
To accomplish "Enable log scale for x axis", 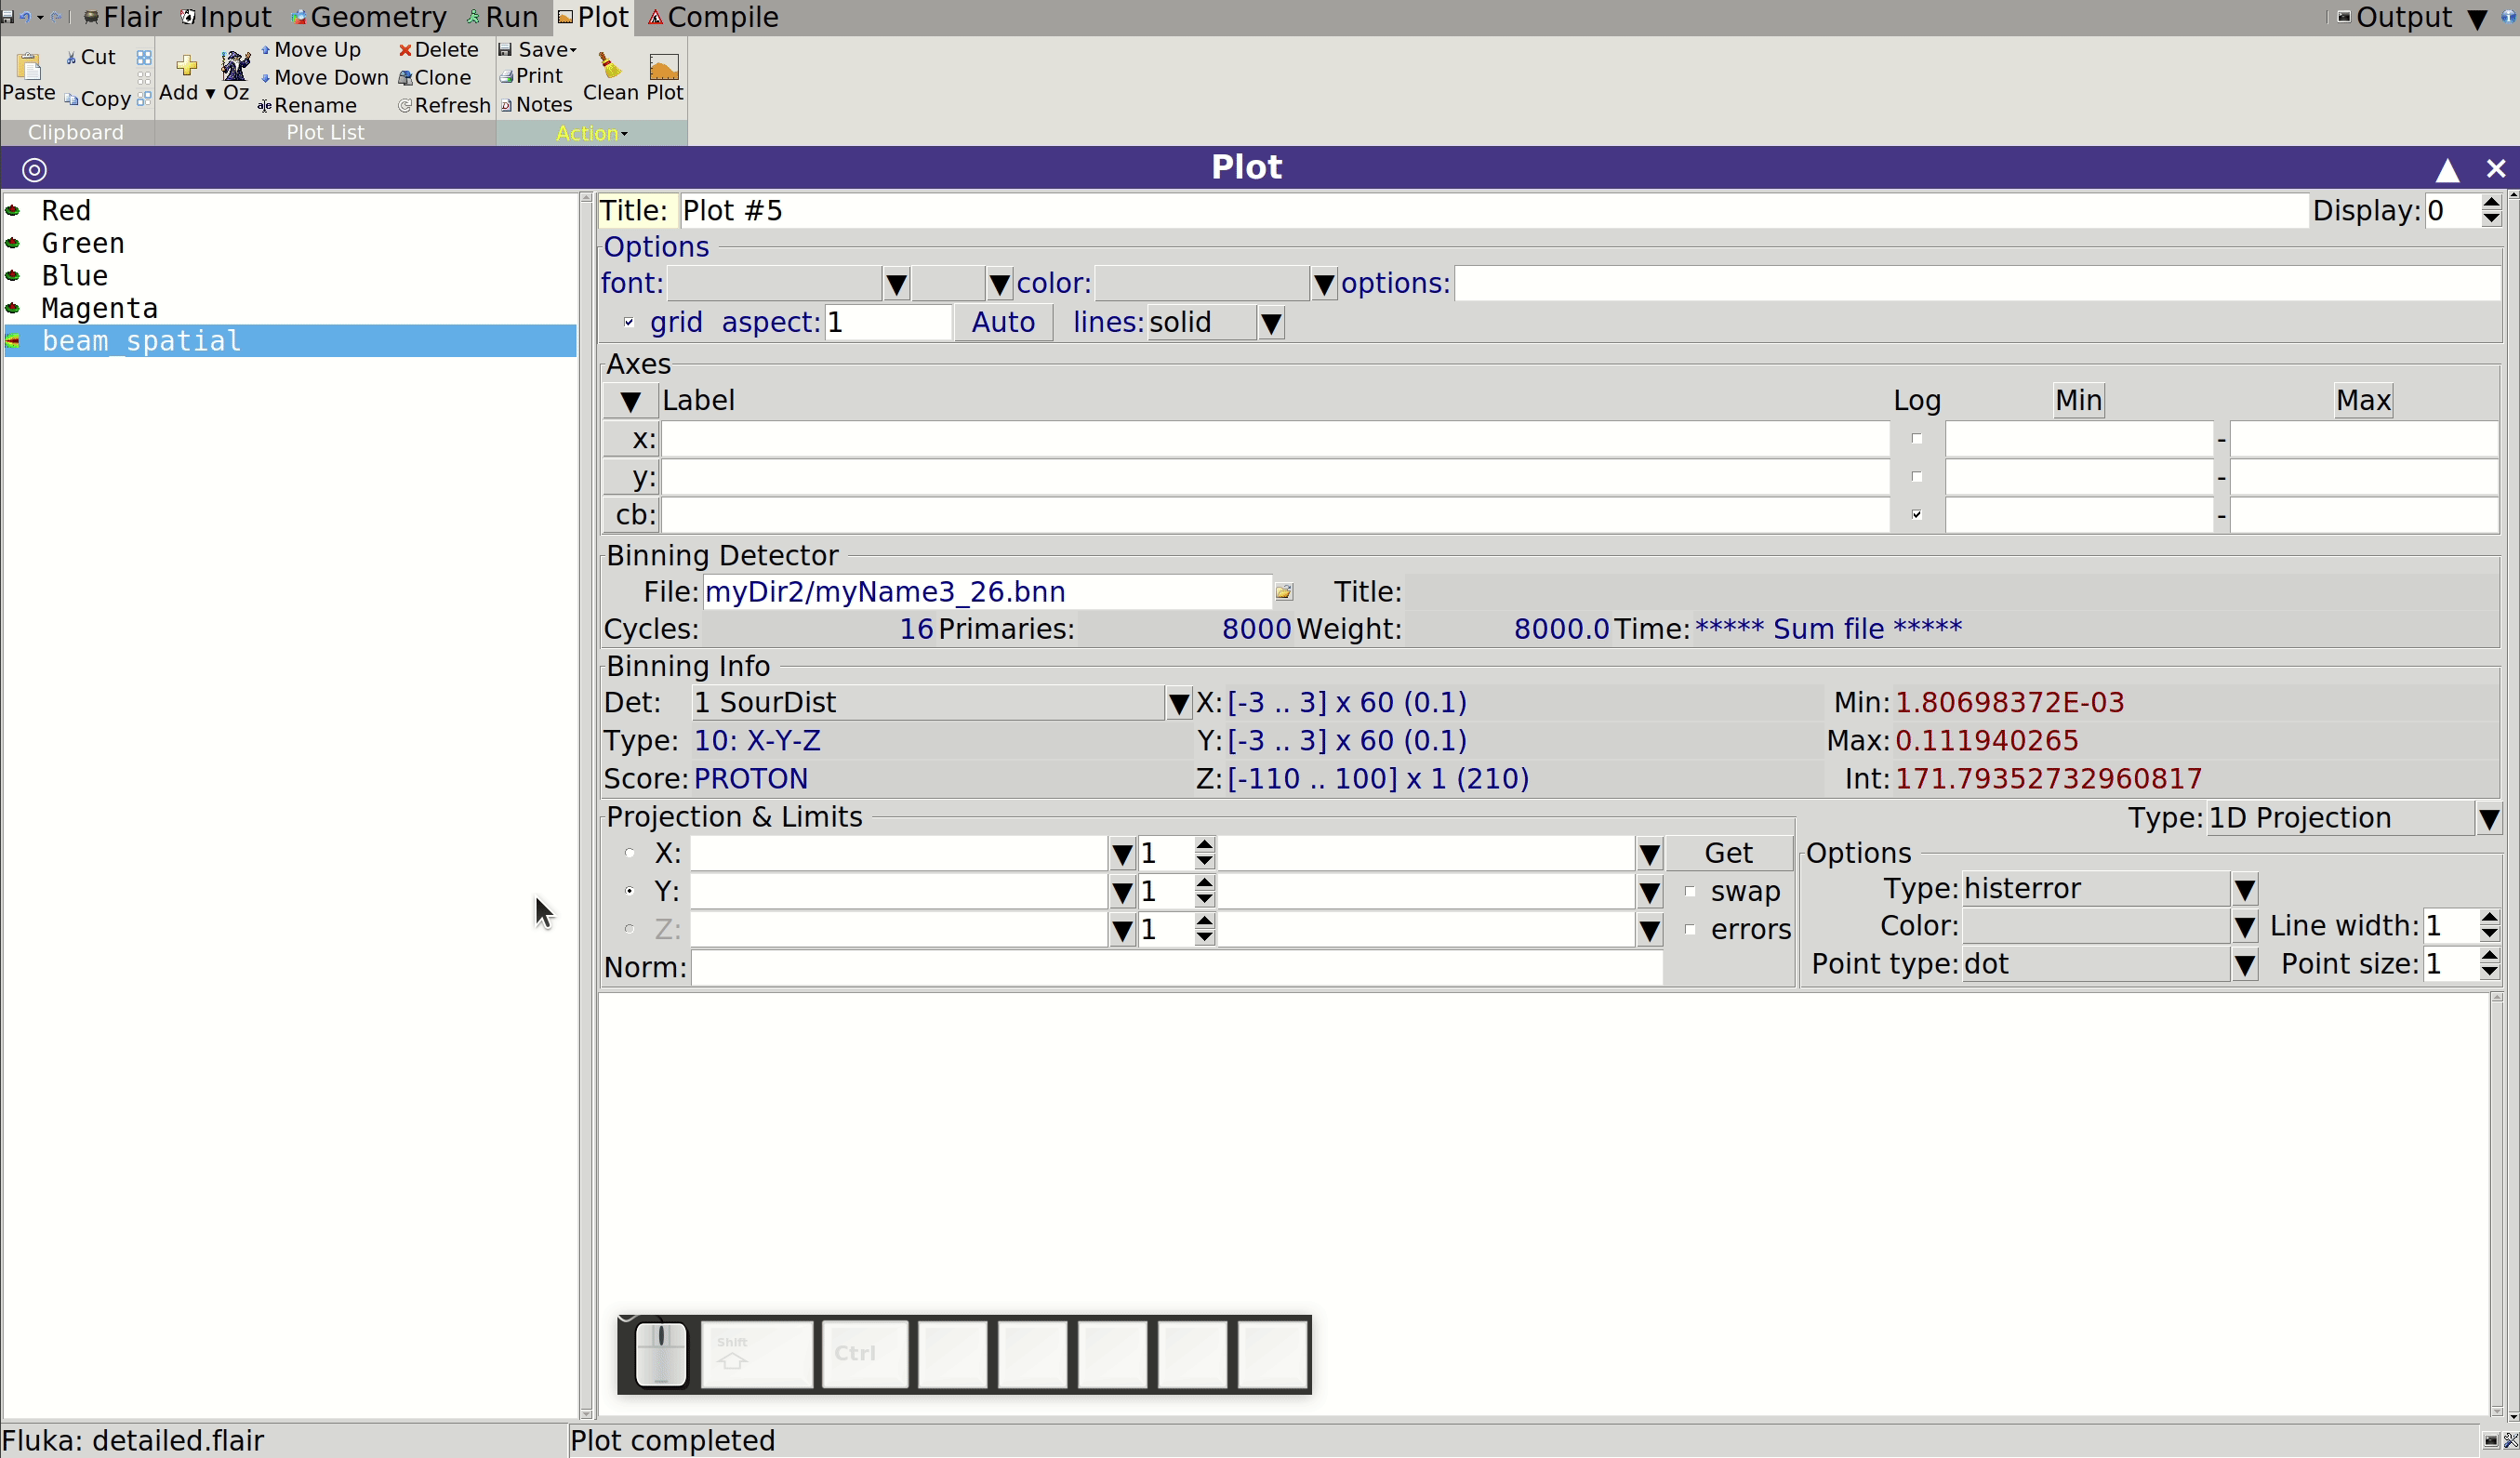I will pyautogui.click(x=1917, y=439).
